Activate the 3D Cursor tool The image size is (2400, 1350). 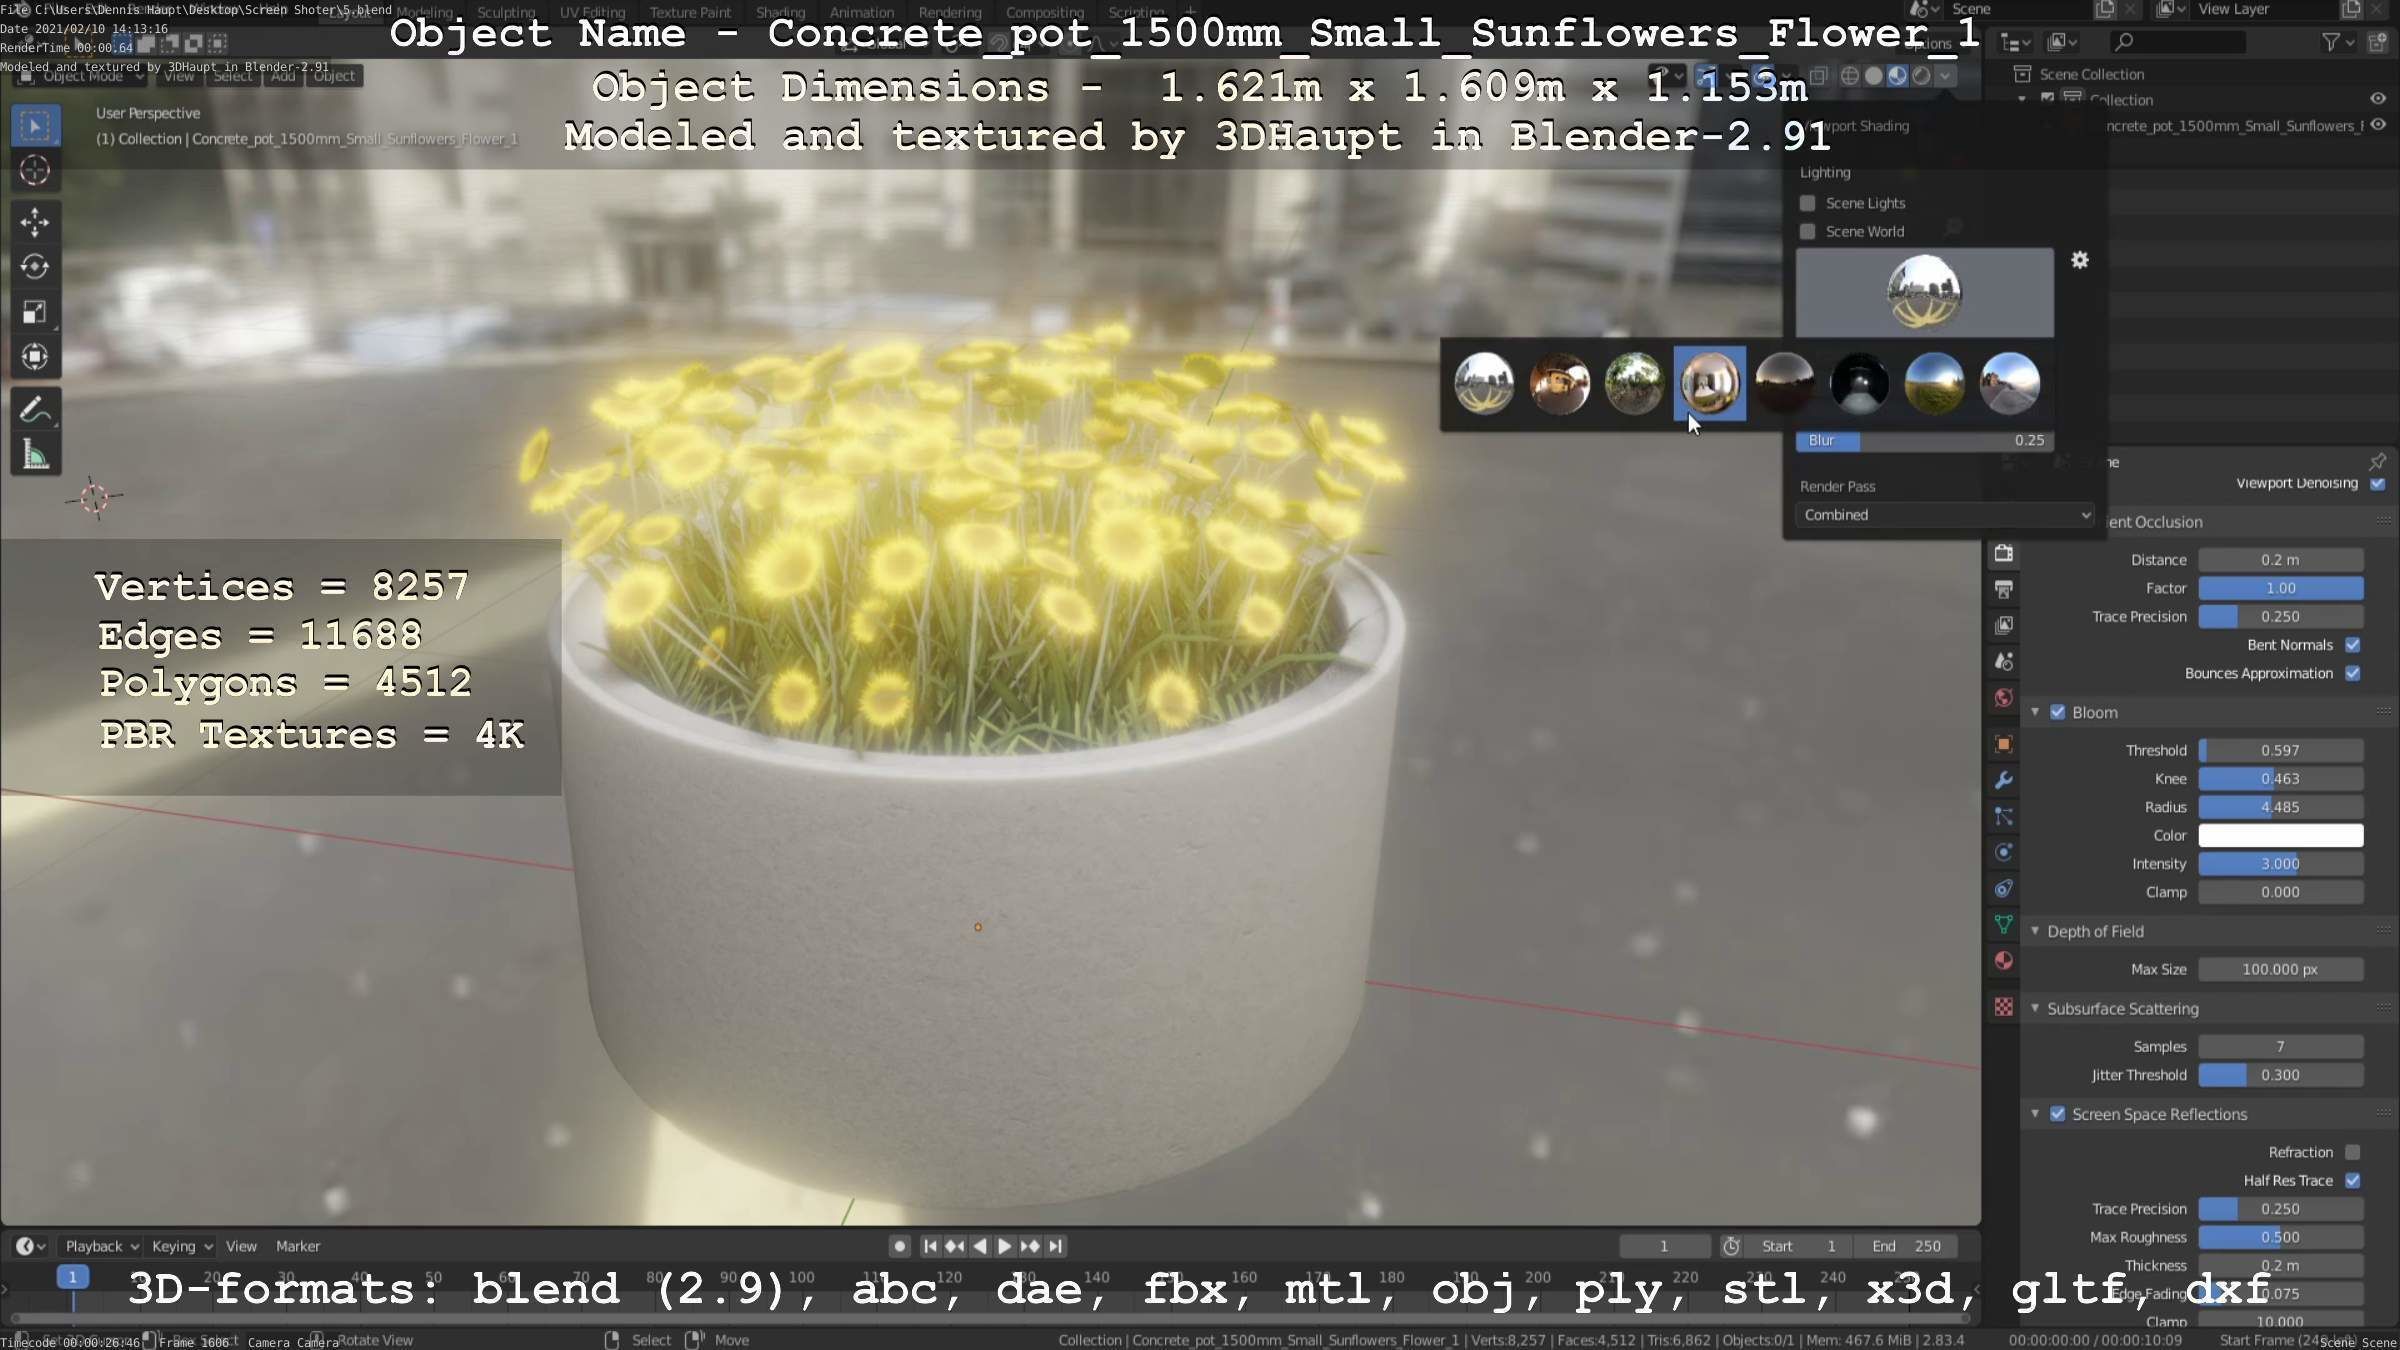point(35,171)
